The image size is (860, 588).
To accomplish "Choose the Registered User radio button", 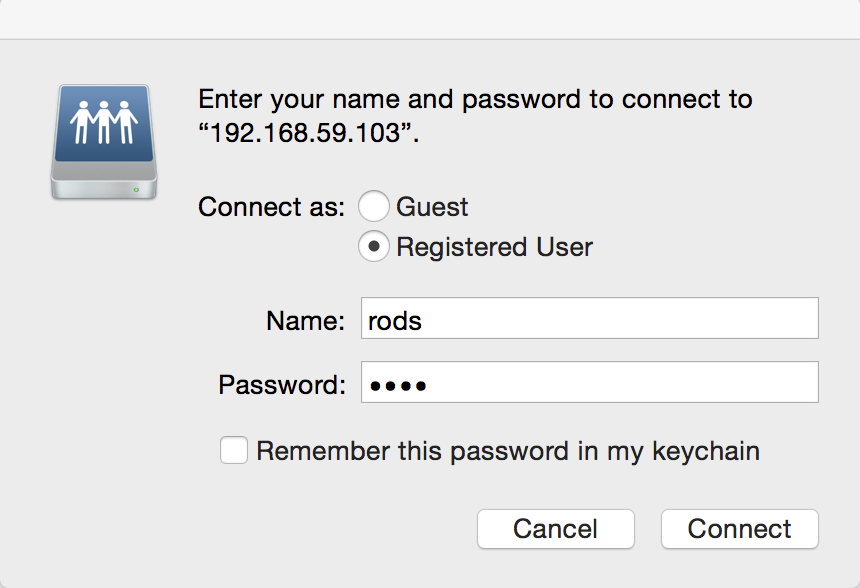I will point(374,247).
